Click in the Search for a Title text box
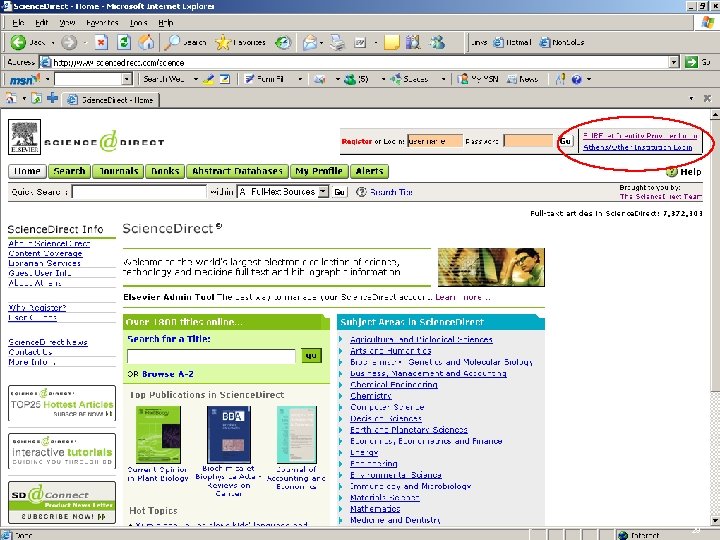 click(211, 356)
